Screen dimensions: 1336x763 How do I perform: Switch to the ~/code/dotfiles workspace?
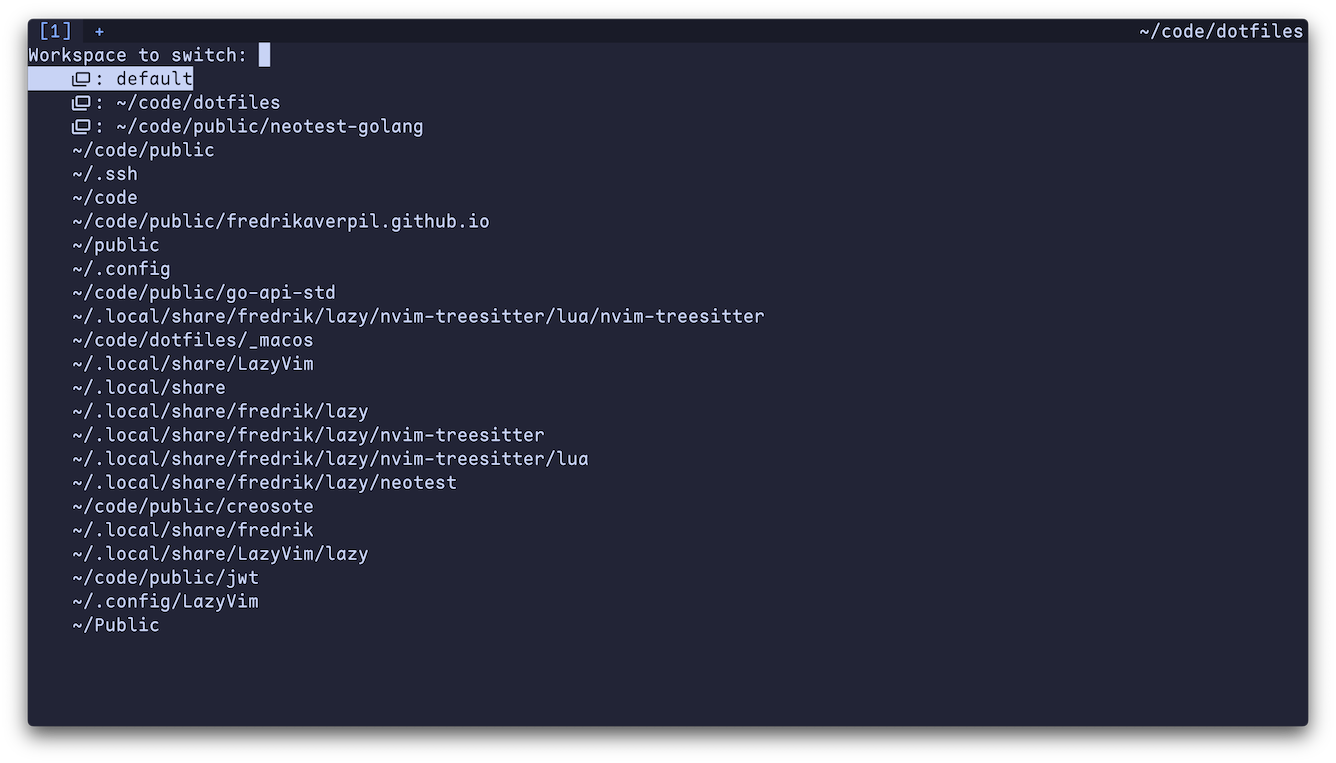[198, 102]
